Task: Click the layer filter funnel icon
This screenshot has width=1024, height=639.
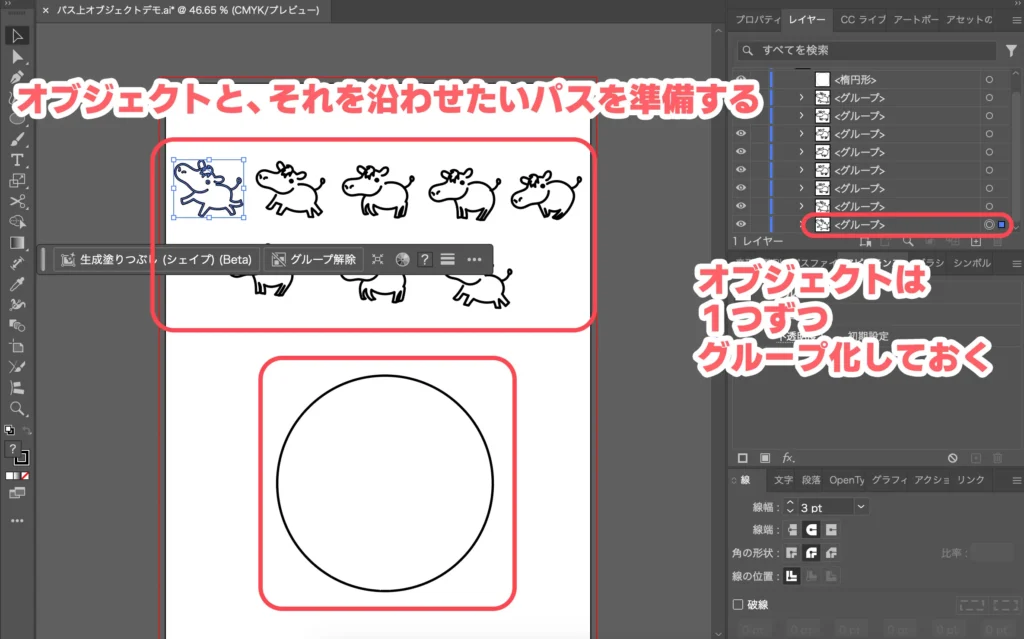Action: point(1011,50)
